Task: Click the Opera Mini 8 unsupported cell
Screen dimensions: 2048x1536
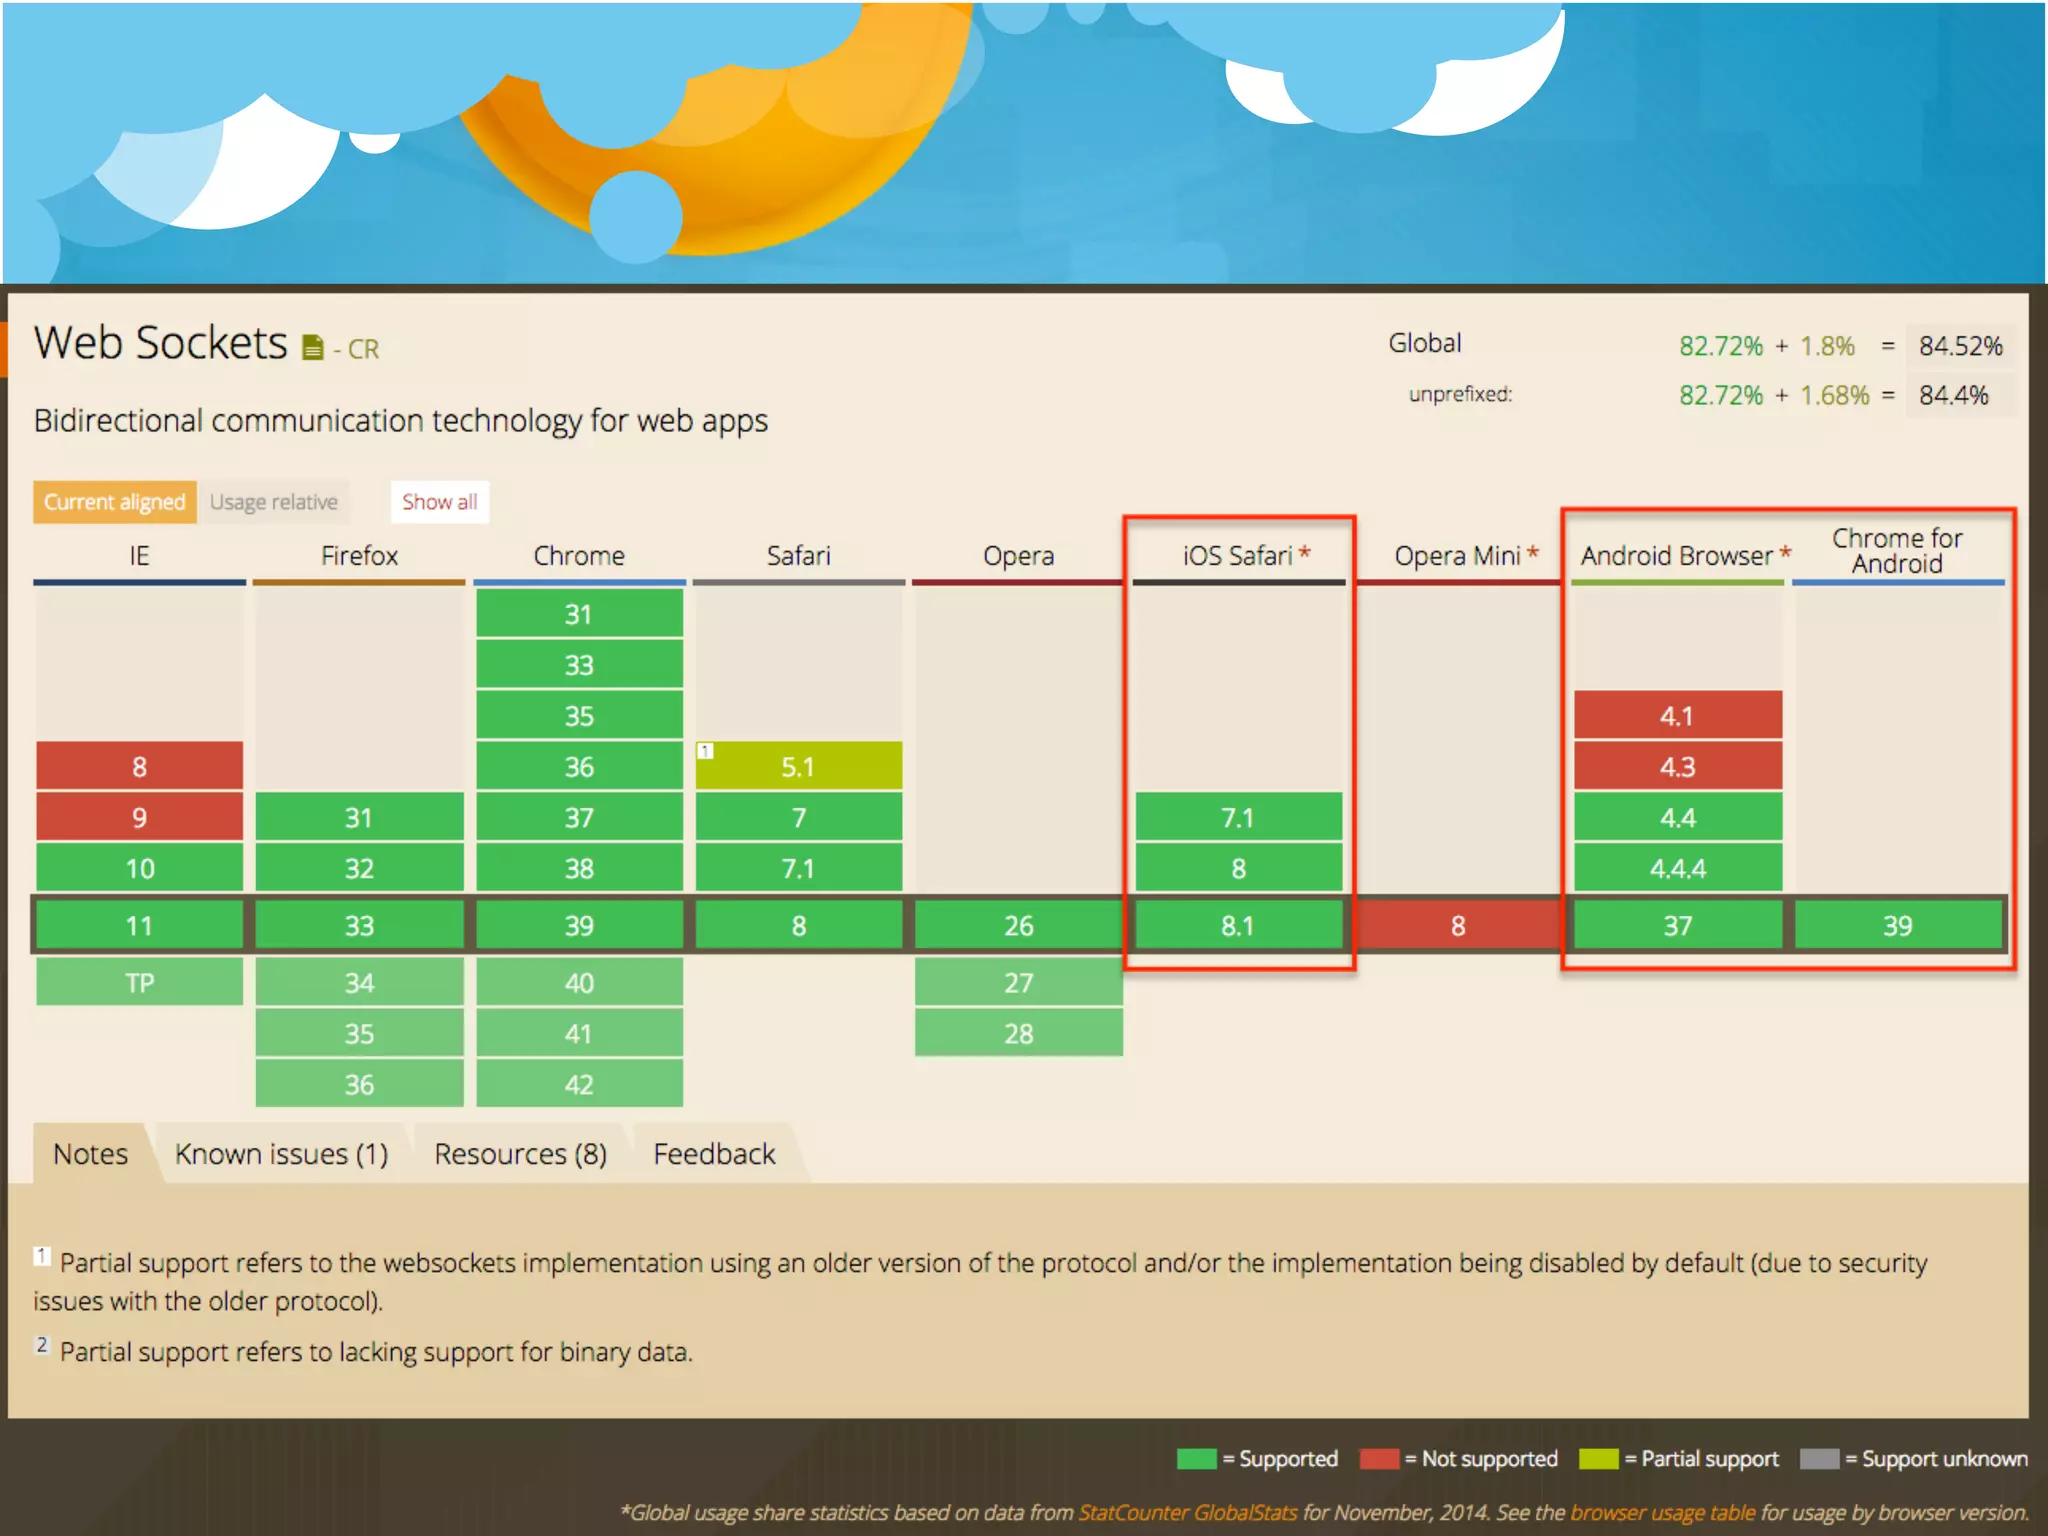Action: (x=1458, y=925)
